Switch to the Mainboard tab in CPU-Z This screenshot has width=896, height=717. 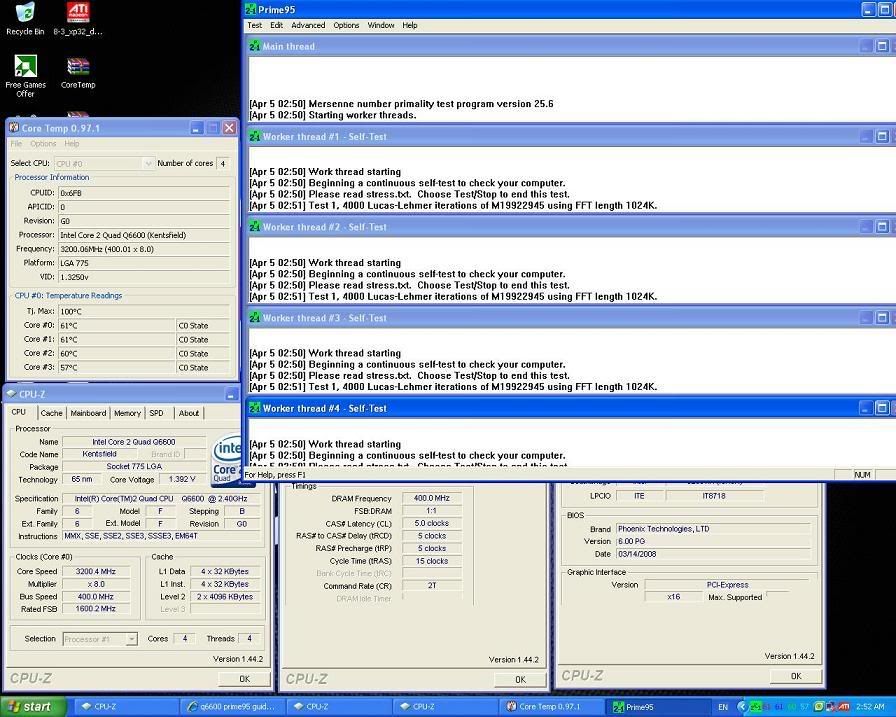[89, 413]
